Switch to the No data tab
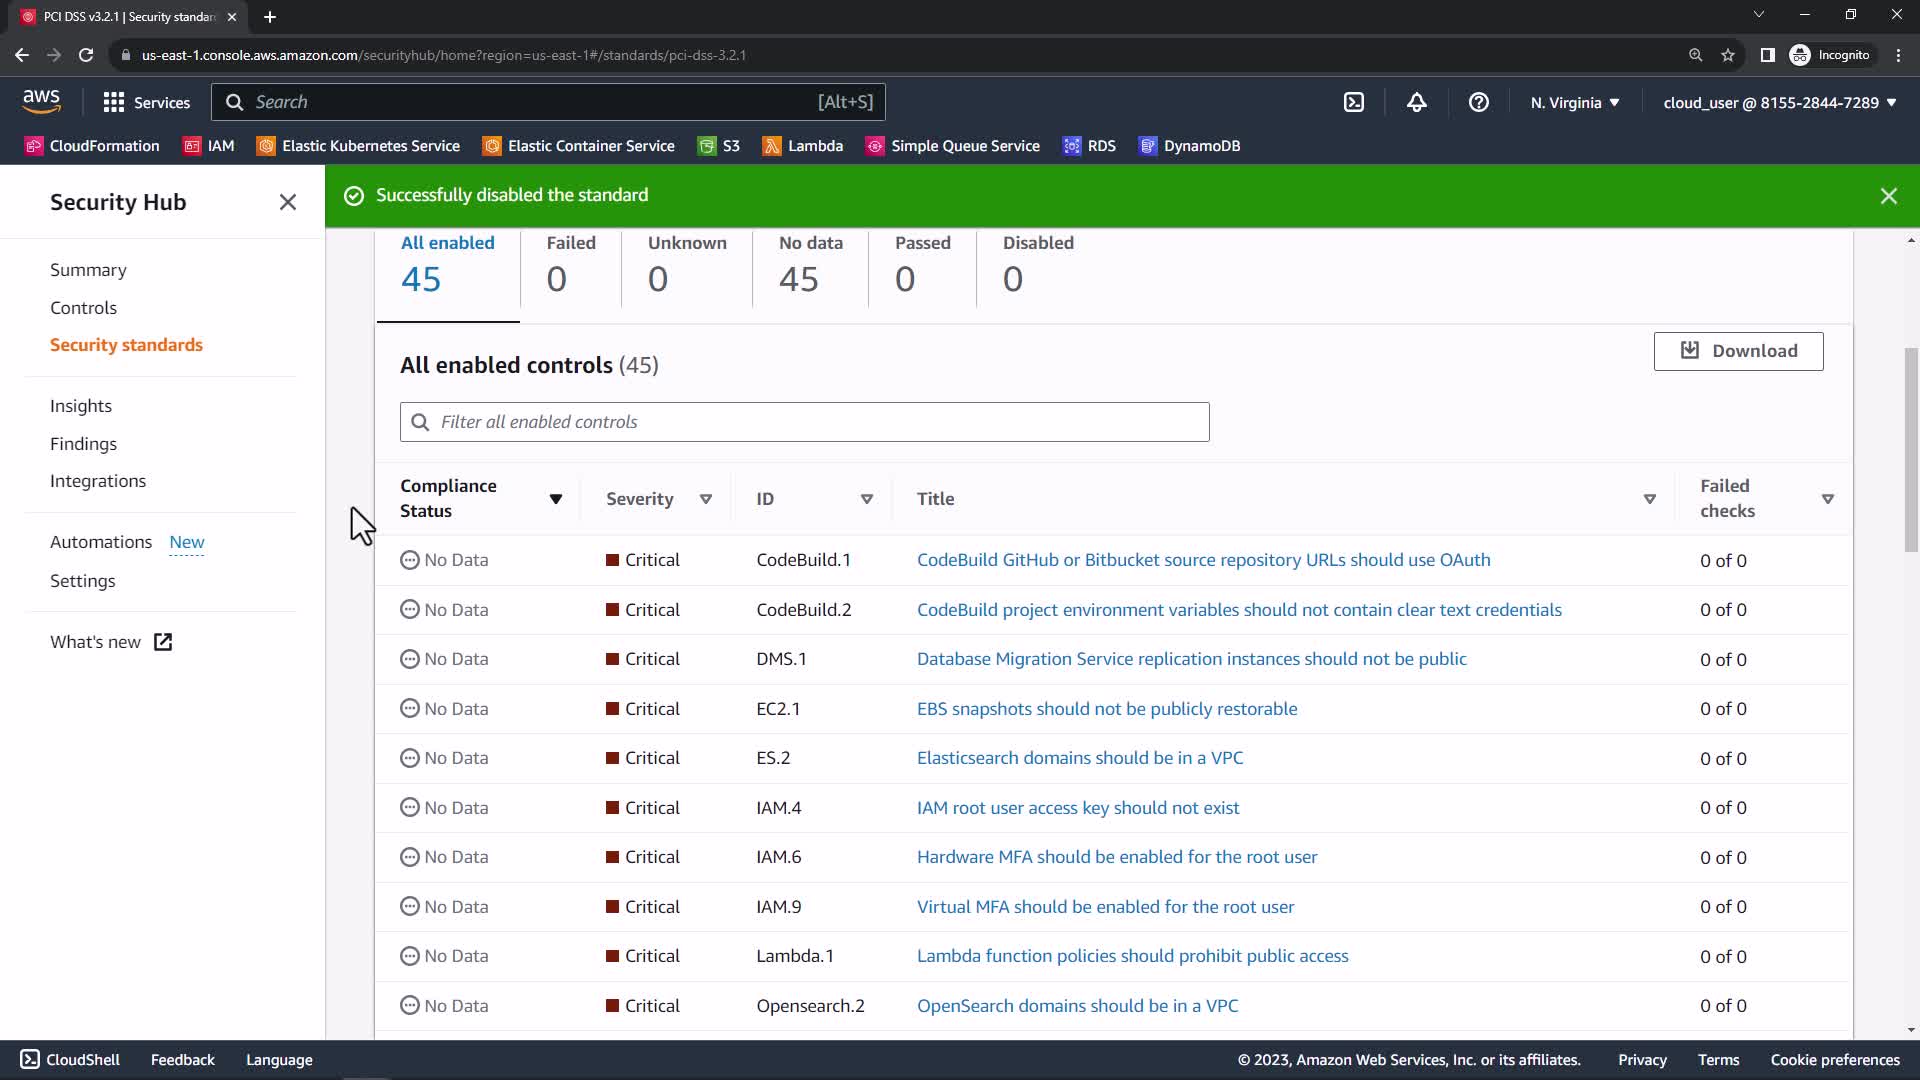 810,265
